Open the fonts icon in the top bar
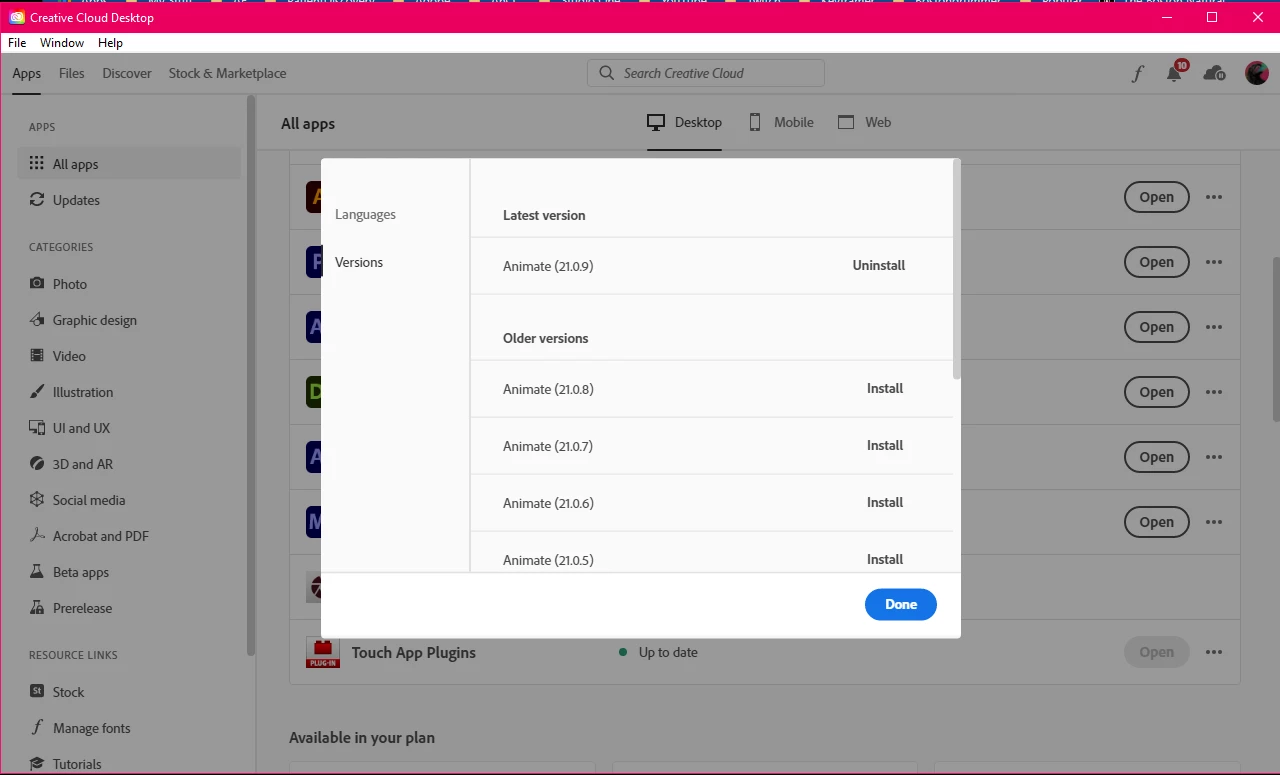The width and height of the screenshot is (1280, 775). click(1137, 73)
